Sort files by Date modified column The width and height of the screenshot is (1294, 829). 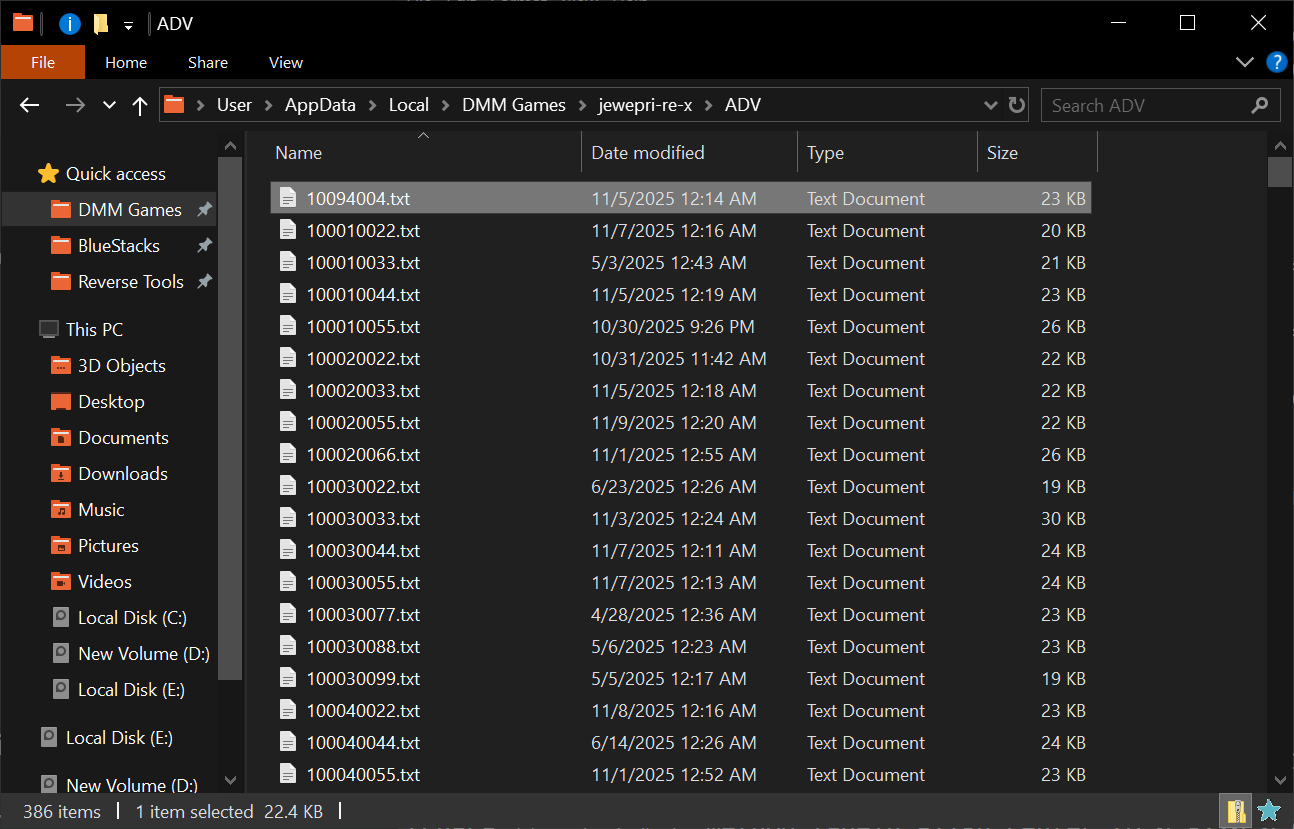tap(648, 153)
